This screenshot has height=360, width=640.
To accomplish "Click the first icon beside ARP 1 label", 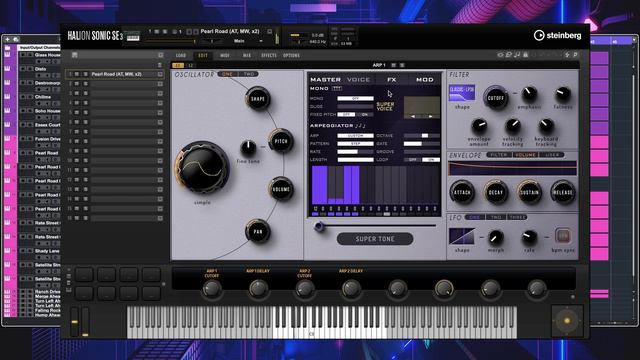I will tap(393, 65).
